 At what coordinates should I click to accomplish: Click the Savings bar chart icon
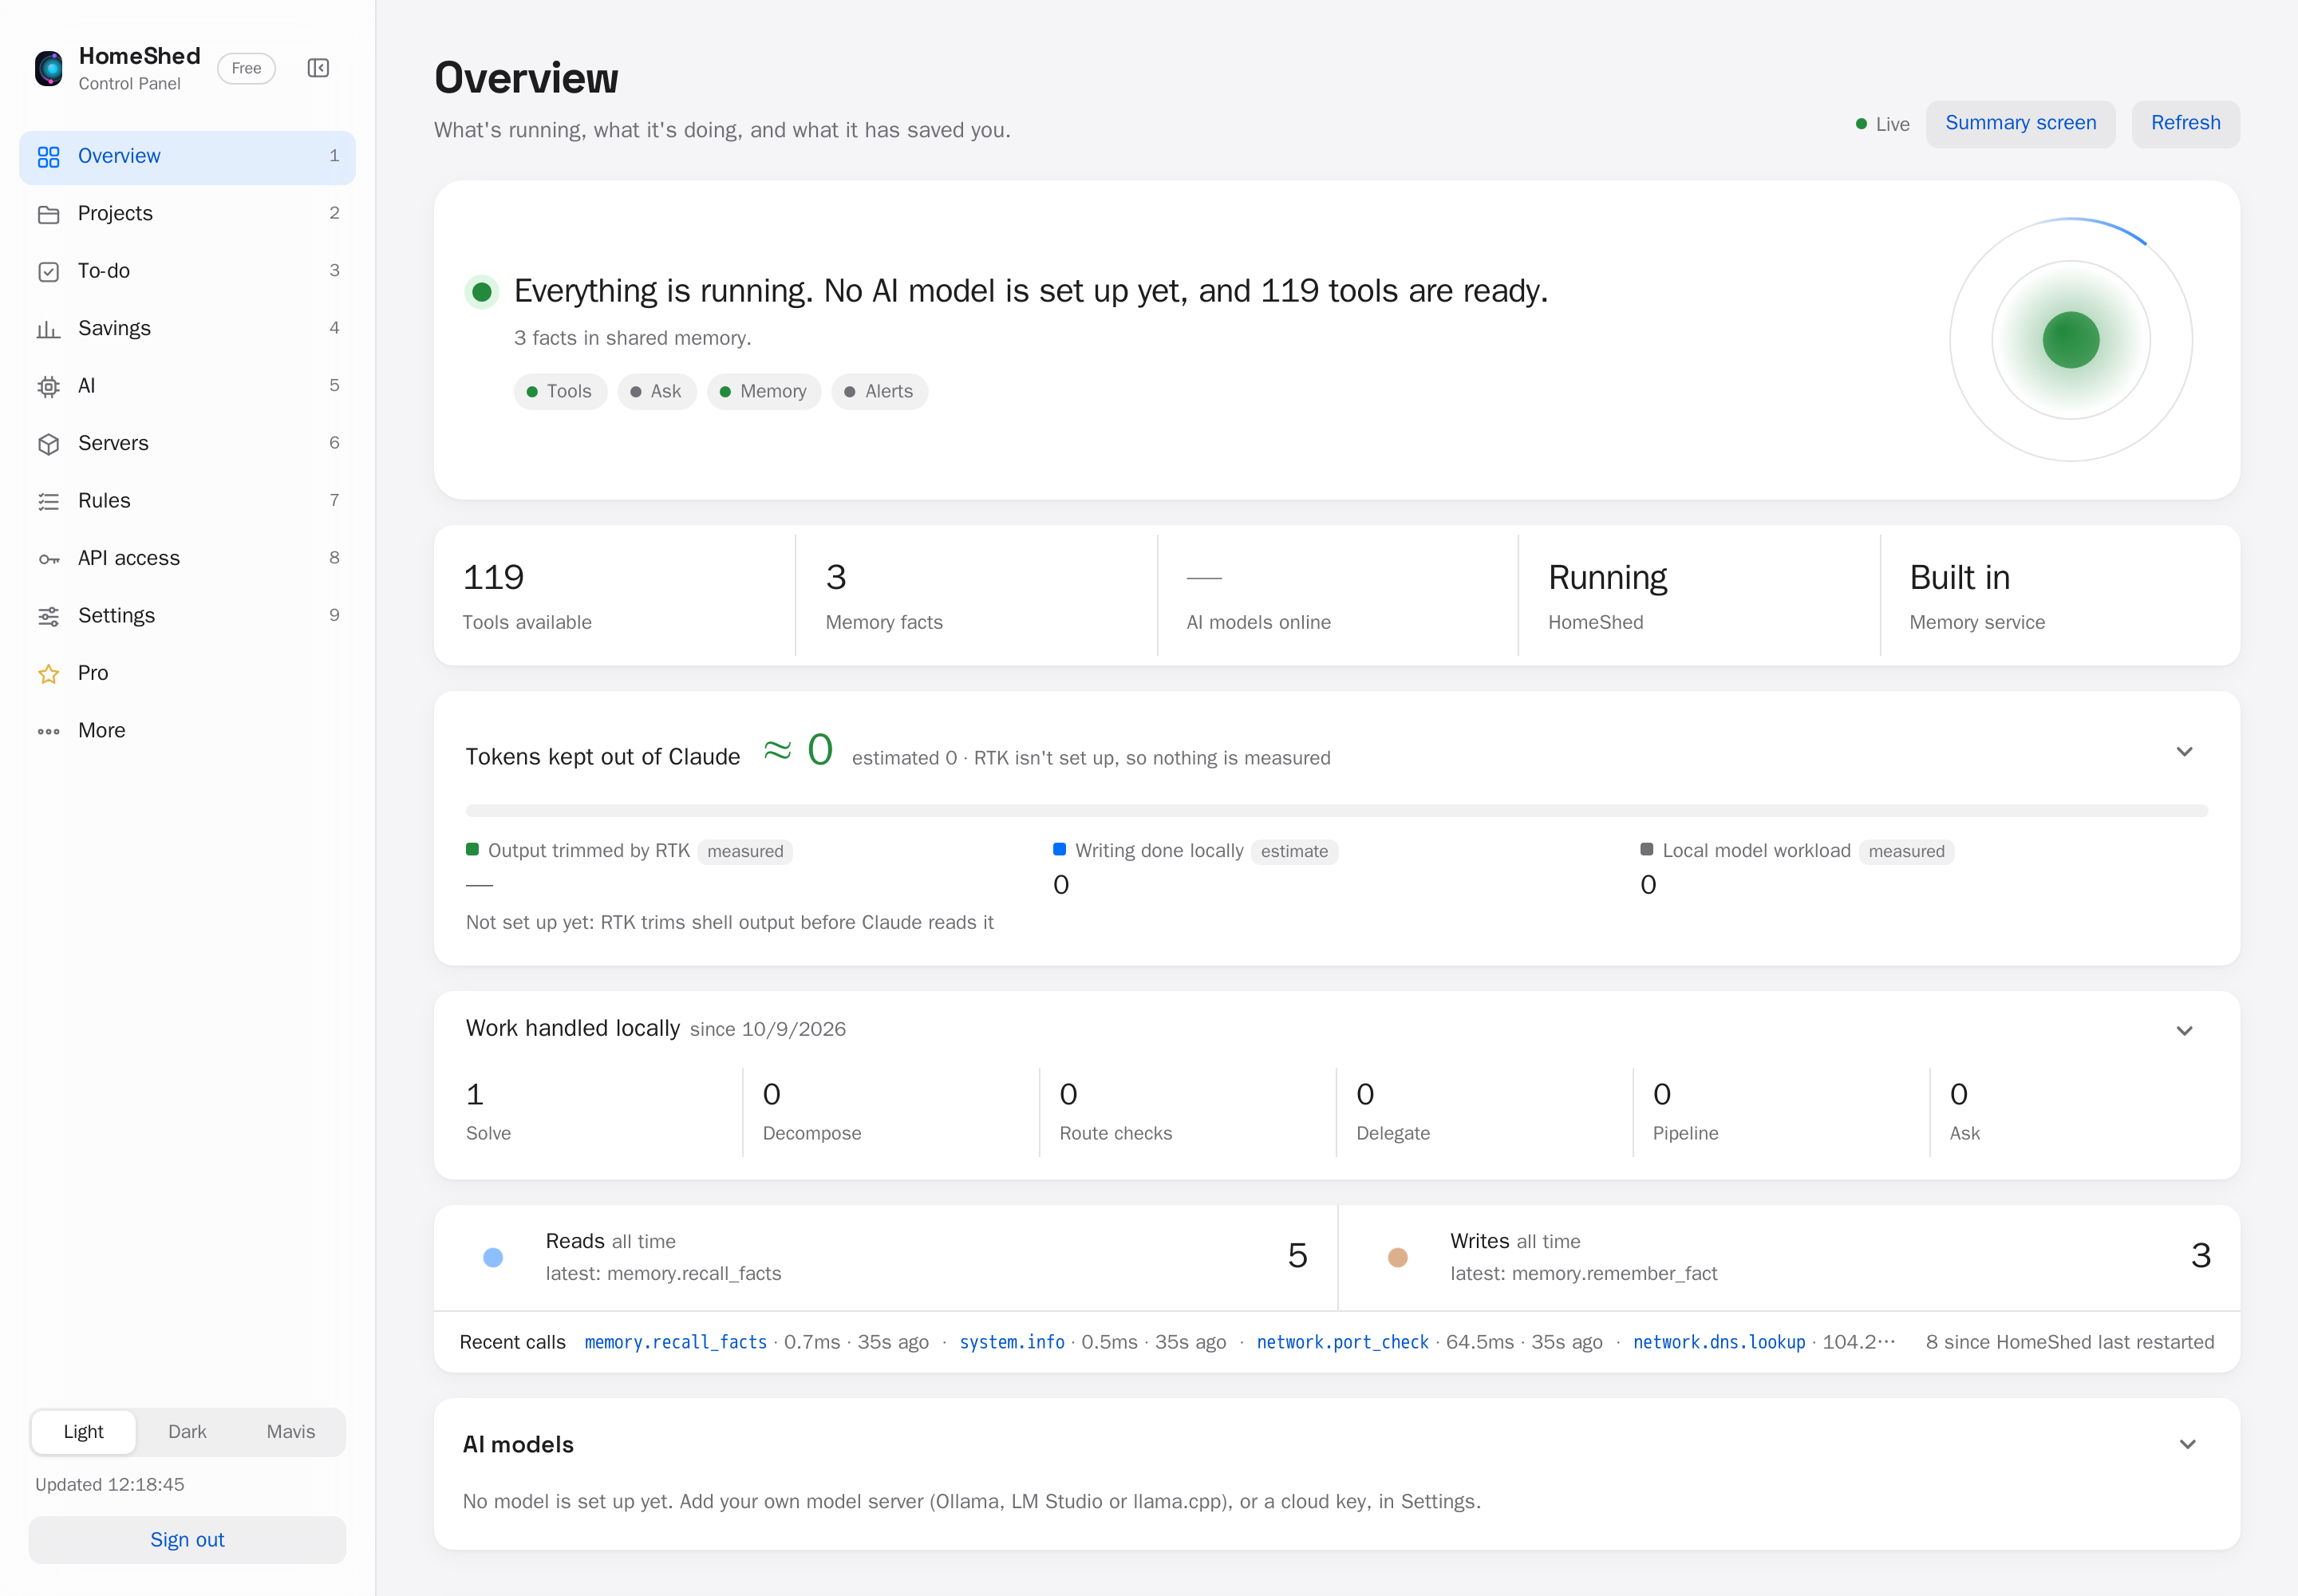tap(48, 329)
